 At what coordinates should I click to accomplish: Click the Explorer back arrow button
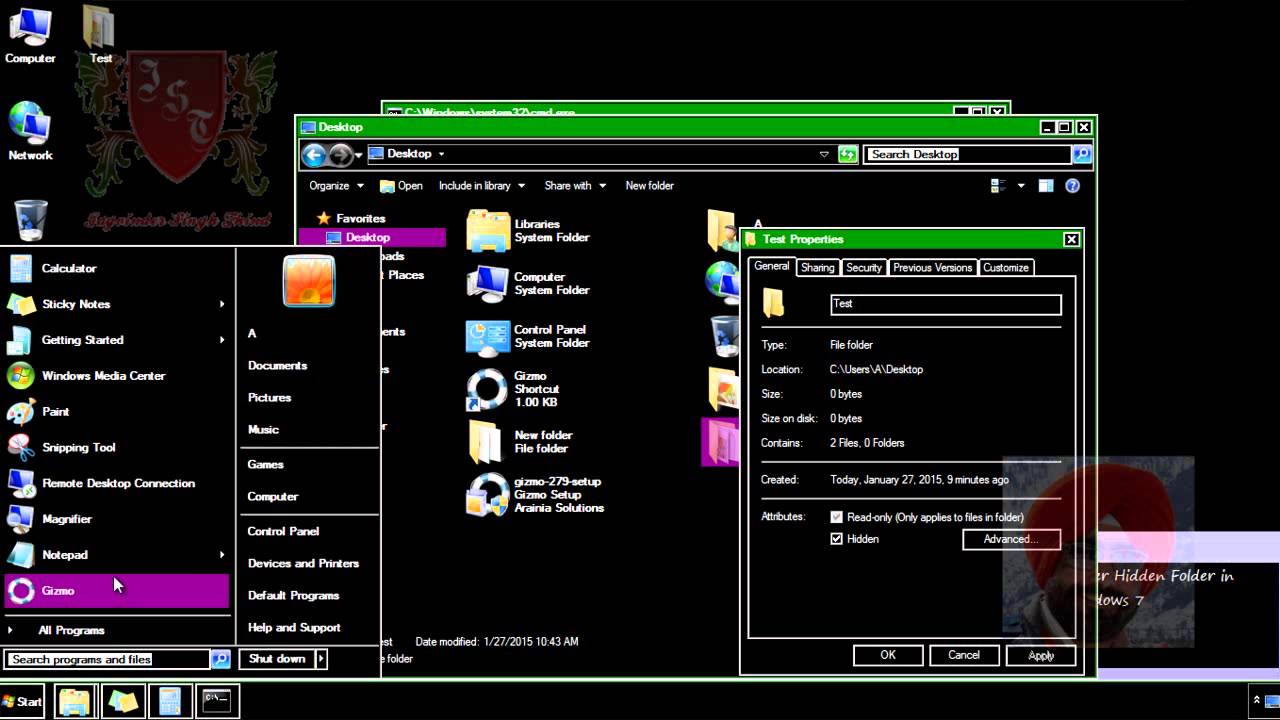coord(314,154)
